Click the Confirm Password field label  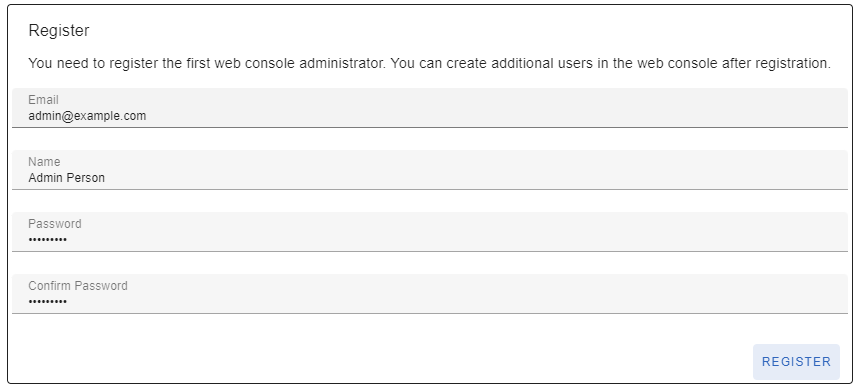78,285
